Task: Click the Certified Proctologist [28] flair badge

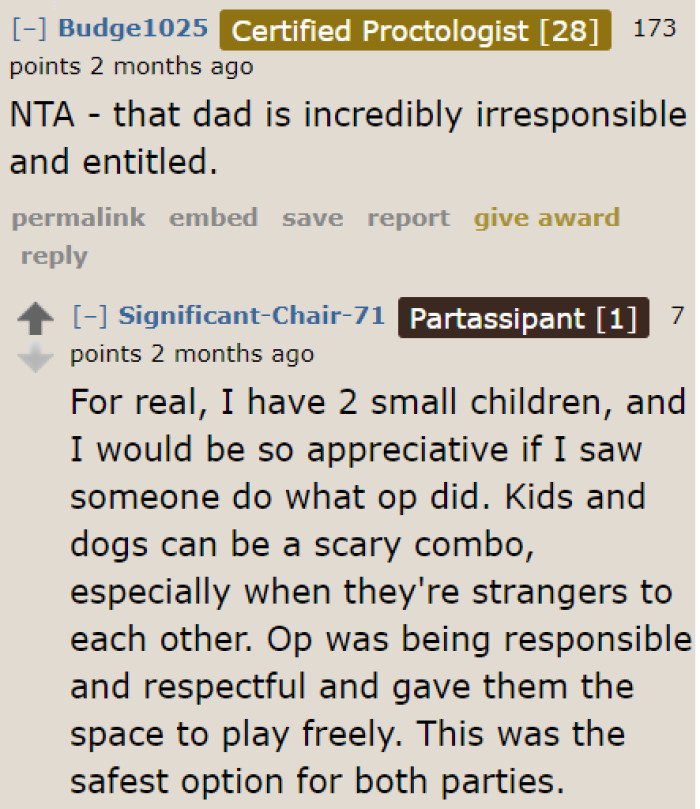Action: click(416, 30)
